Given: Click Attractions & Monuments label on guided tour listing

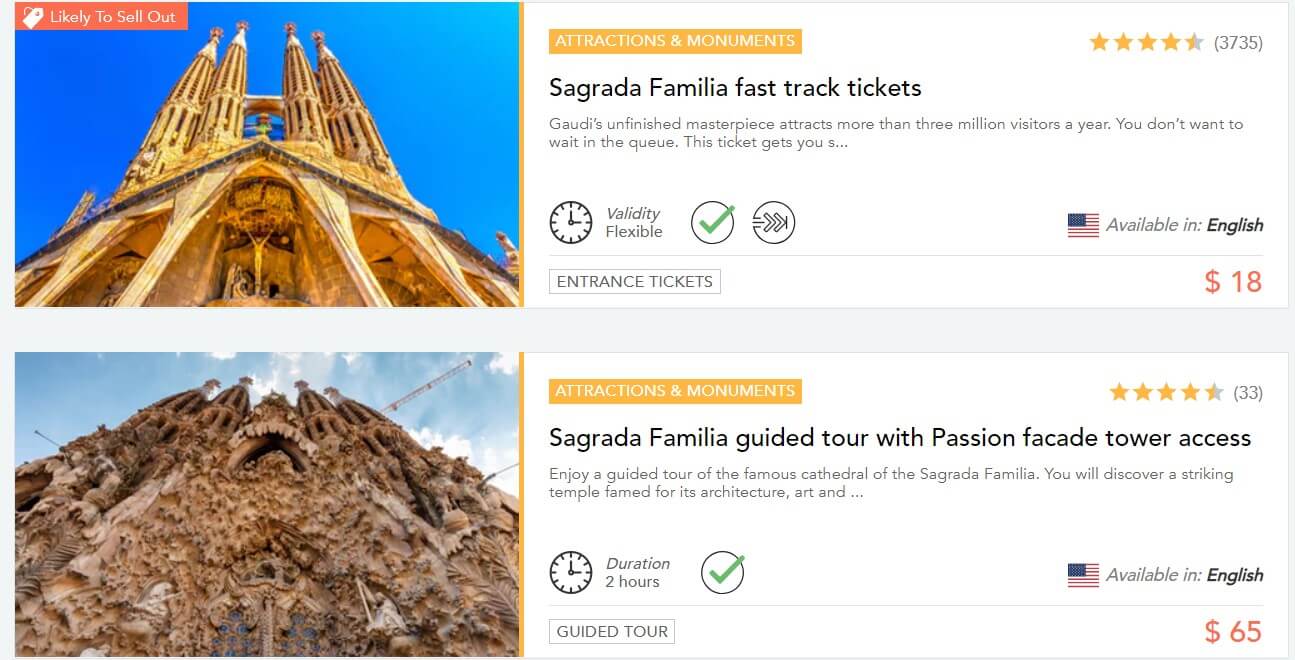Looking at the screenshot, I should point(675,391).
